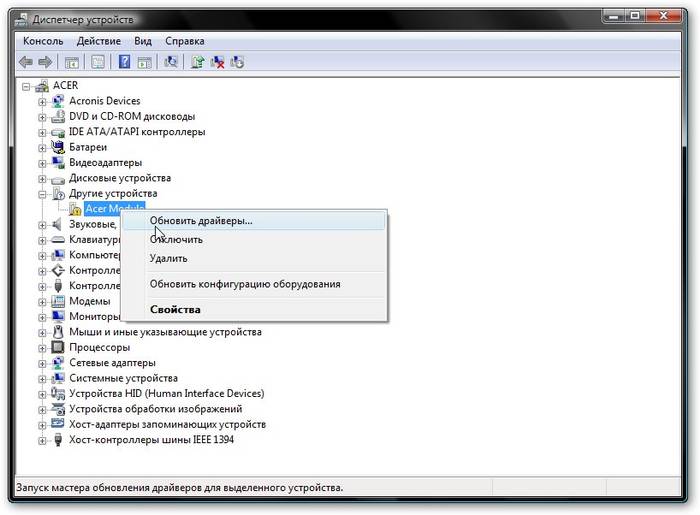Select Мыши и иные указывающие устройства item
The image size is (700, 515).
point(165,332)
